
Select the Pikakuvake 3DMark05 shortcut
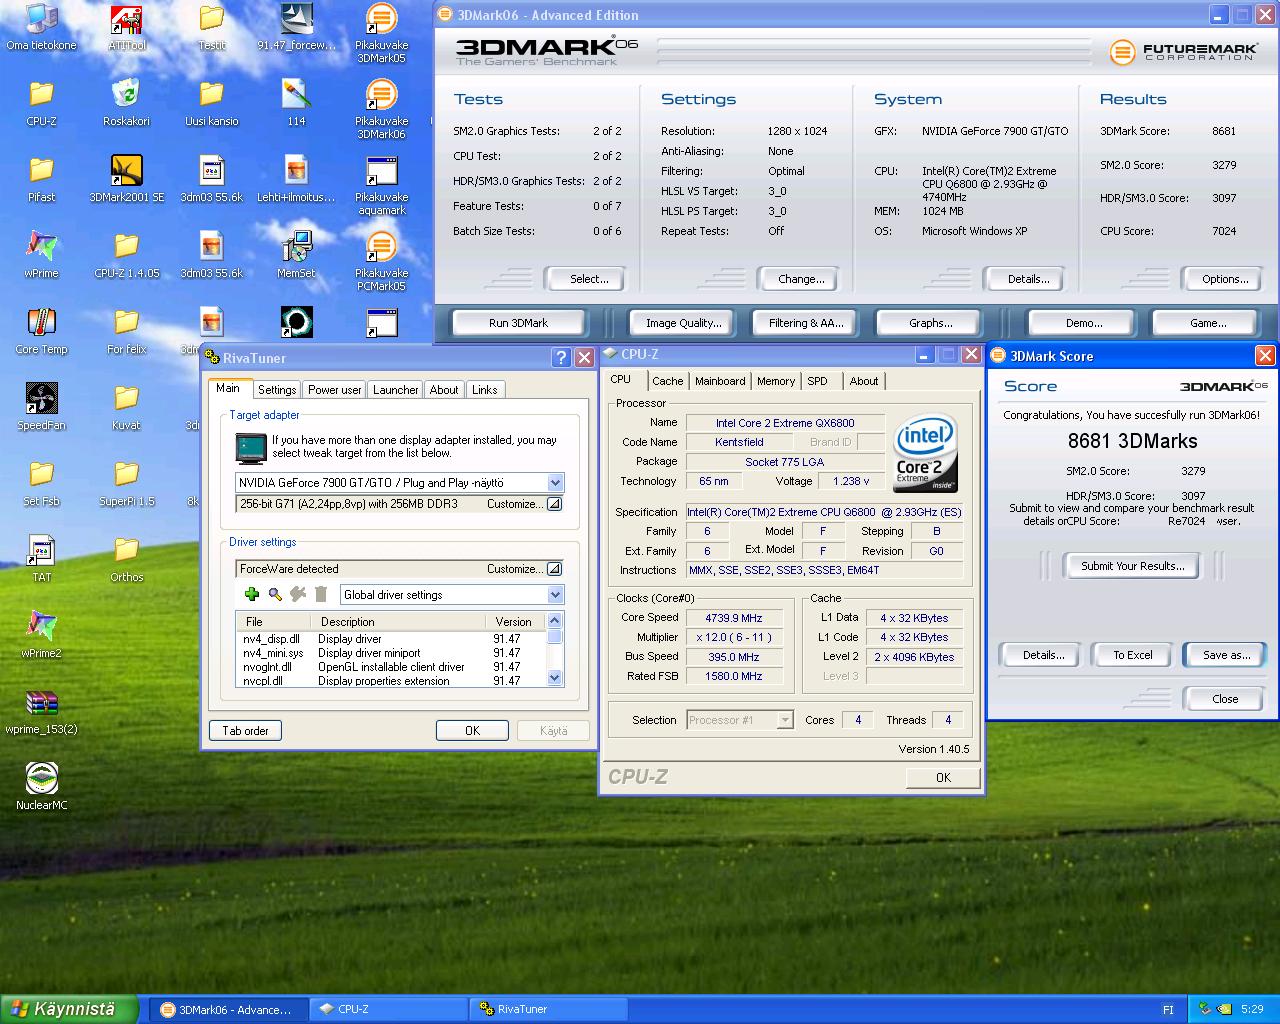click(x=381, y=33)
